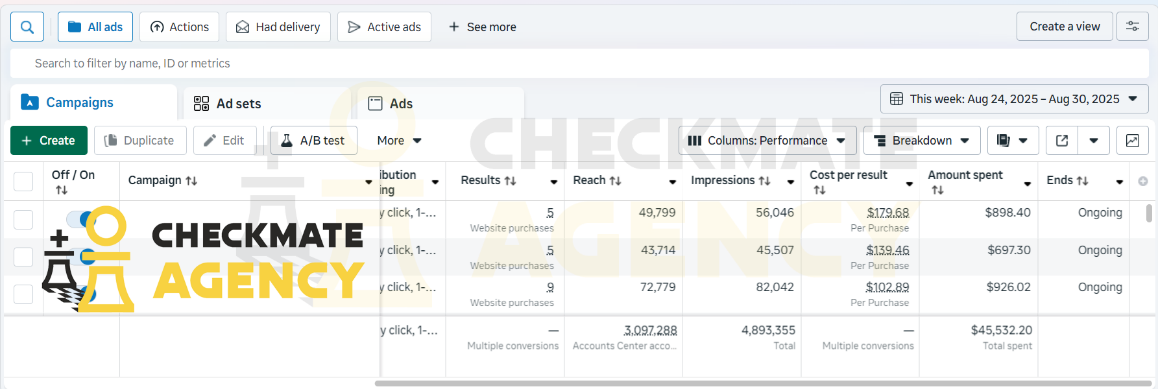Image resolution: width=1158 pixels, height=389 pixels.
Task: Sort by the Results column arrows
Action: pyautogui.click(x=510, y=181)
